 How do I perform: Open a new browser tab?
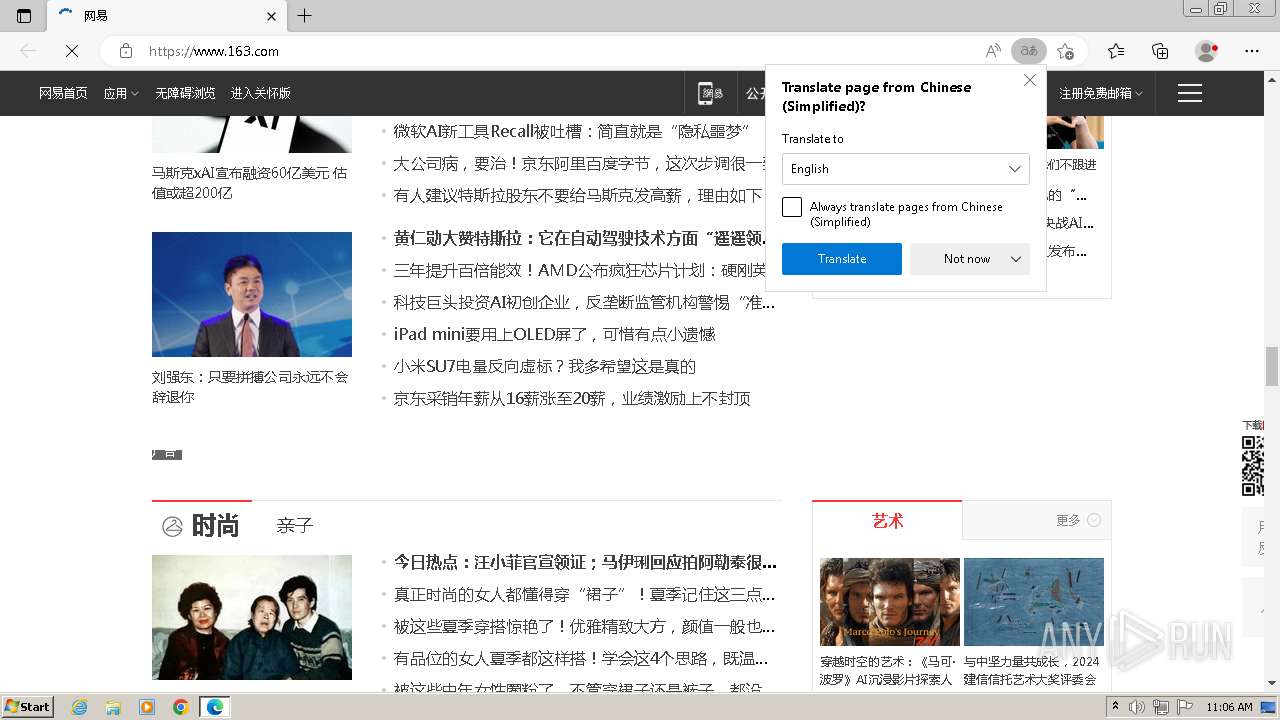pyautogui.click(x=305, y=15)
